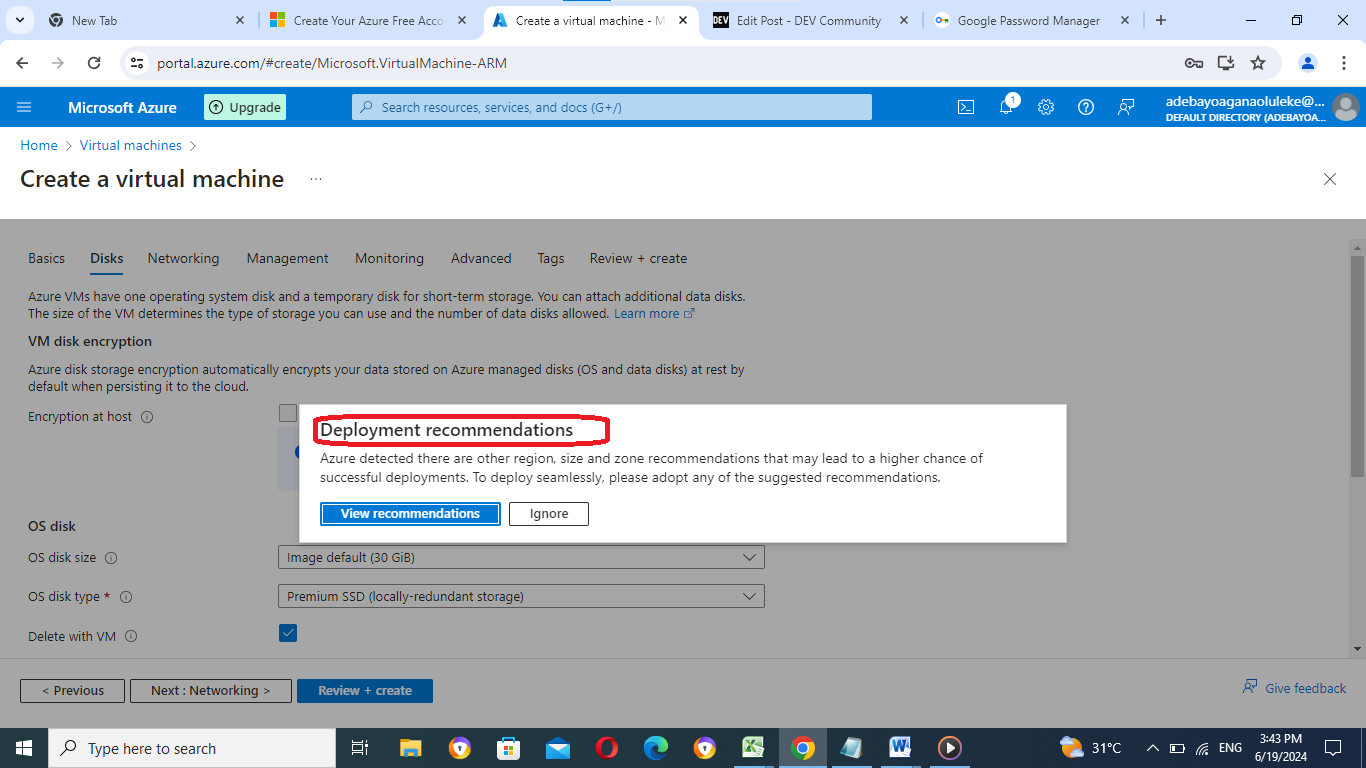Open a new browser tab with plus
This screenshot has height=768, width=1366.
pos(1160,20)
